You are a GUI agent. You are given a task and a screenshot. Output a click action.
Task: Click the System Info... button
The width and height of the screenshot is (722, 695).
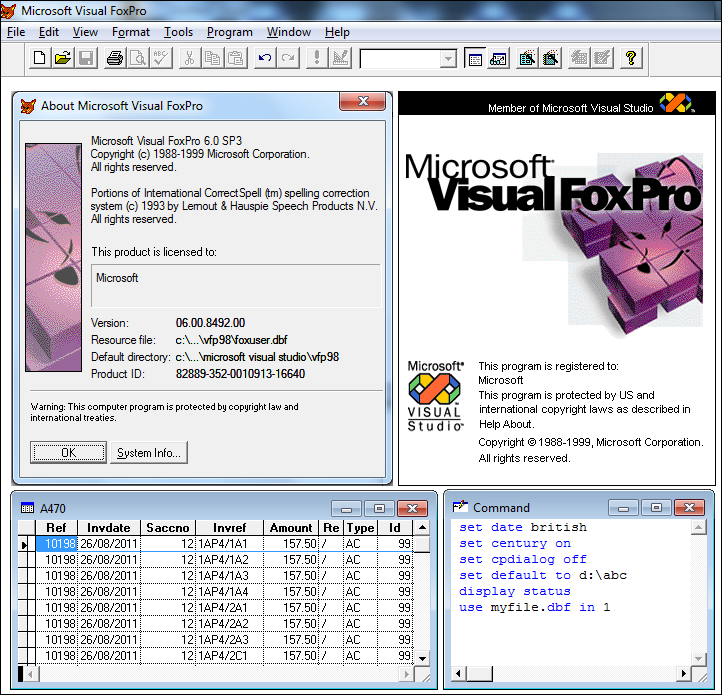pyautogui.click(x=149, y=452)
